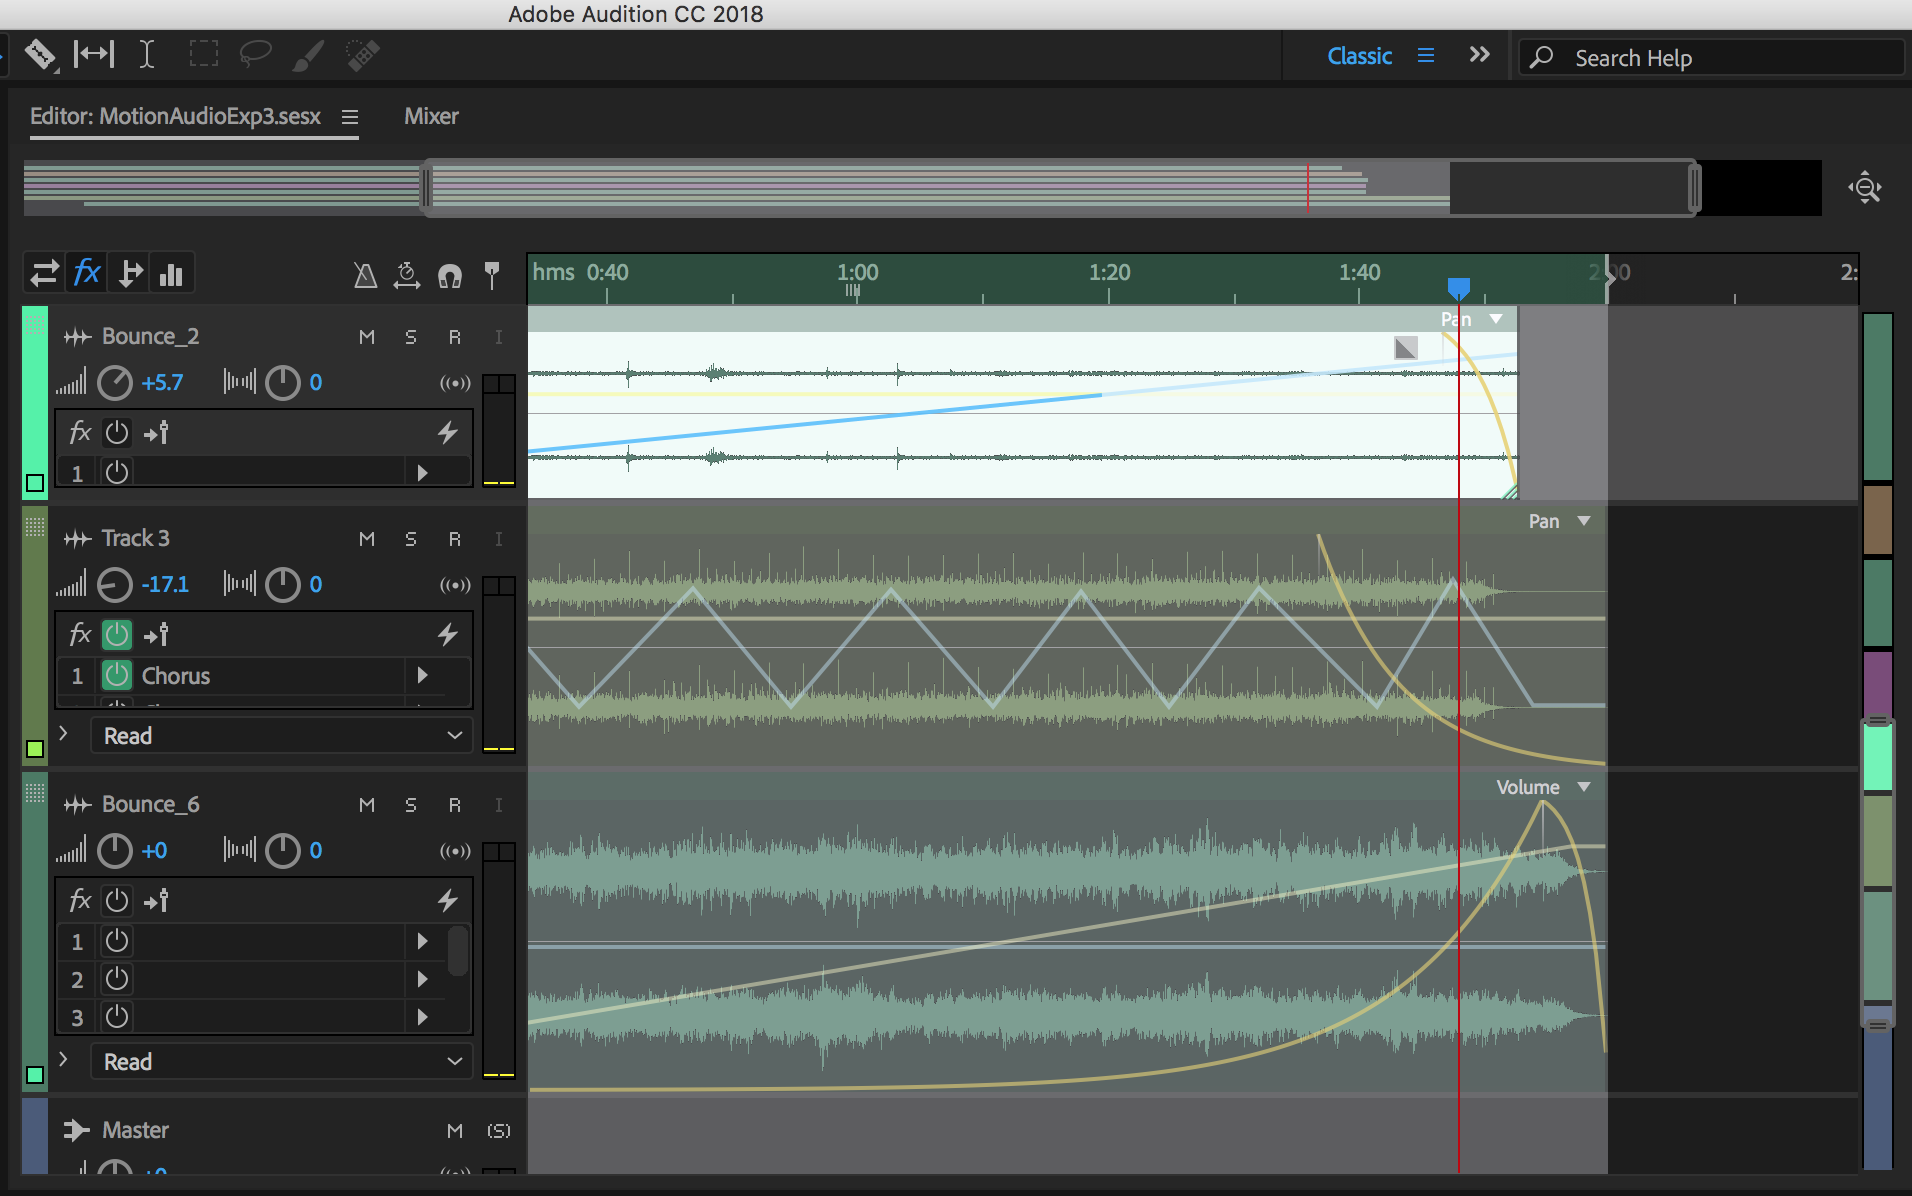The height and width of the screenshot is (1196, 1912).
Task: Show the fx effects track view
Action: [87, 273]
